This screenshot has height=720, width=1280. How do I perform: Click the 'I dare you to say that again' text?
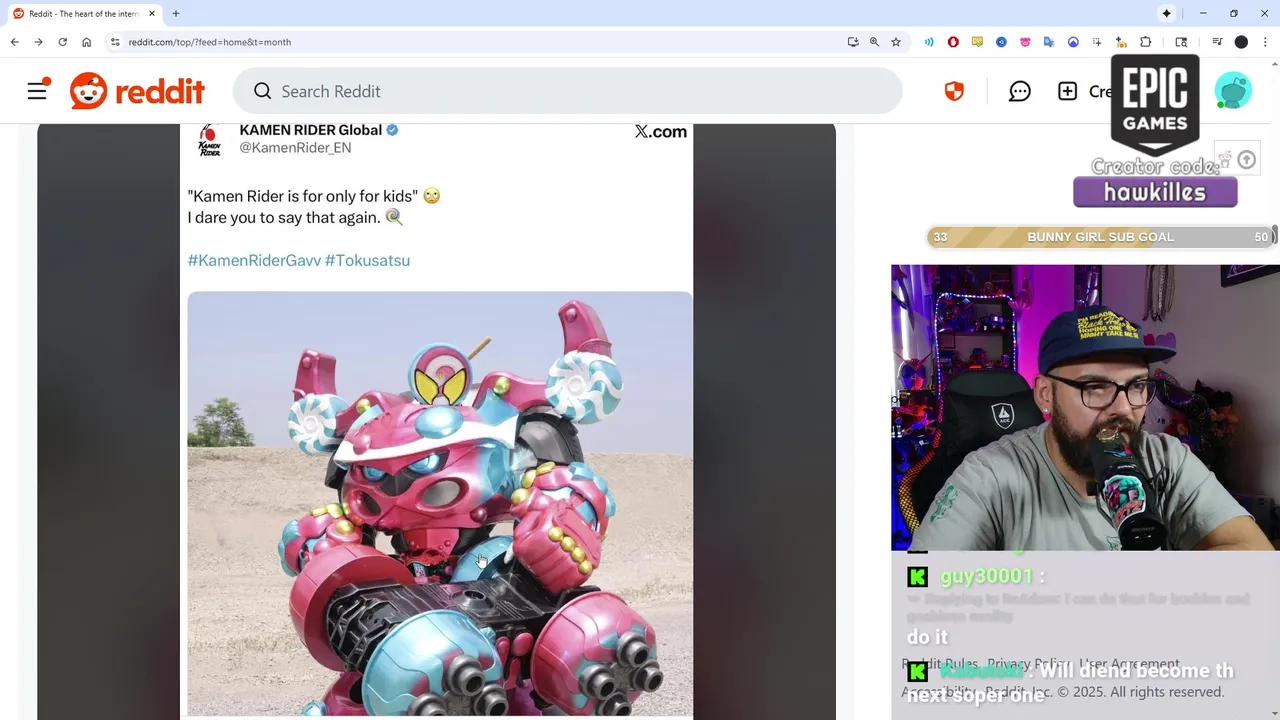tap(284, 217)
